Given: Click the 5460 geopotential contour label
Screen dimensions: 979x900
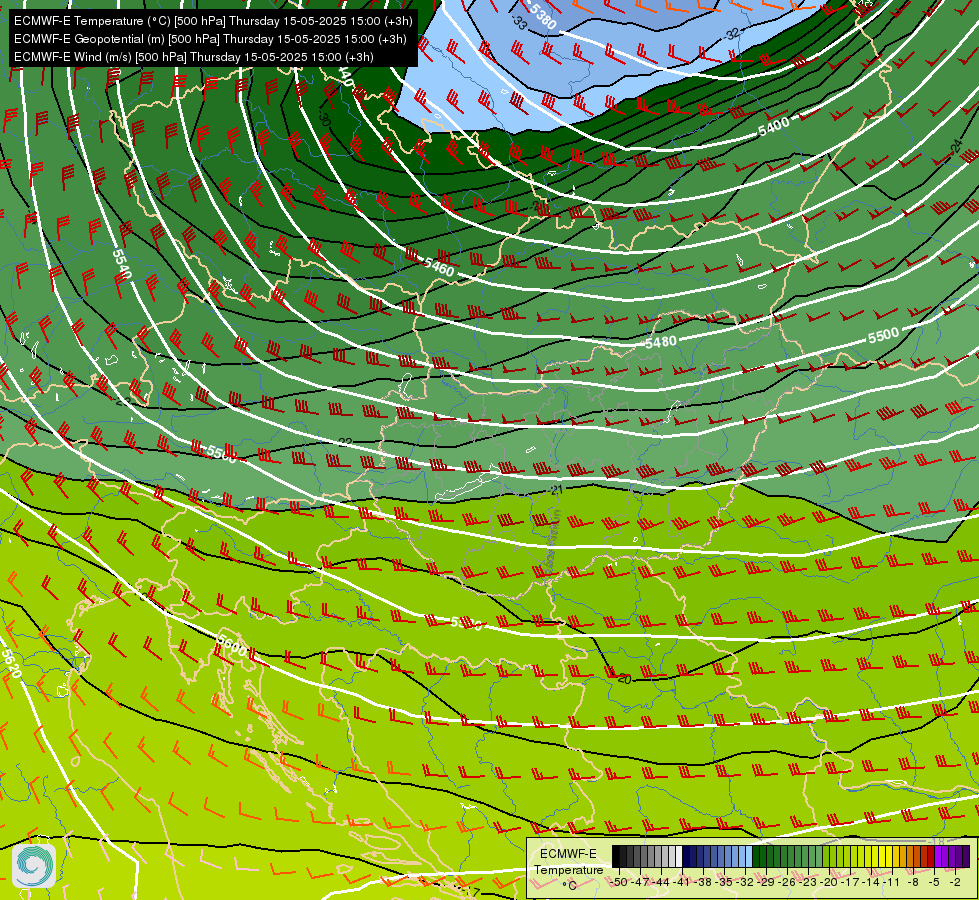Looking at the screenshot, I should pos(439,267).
